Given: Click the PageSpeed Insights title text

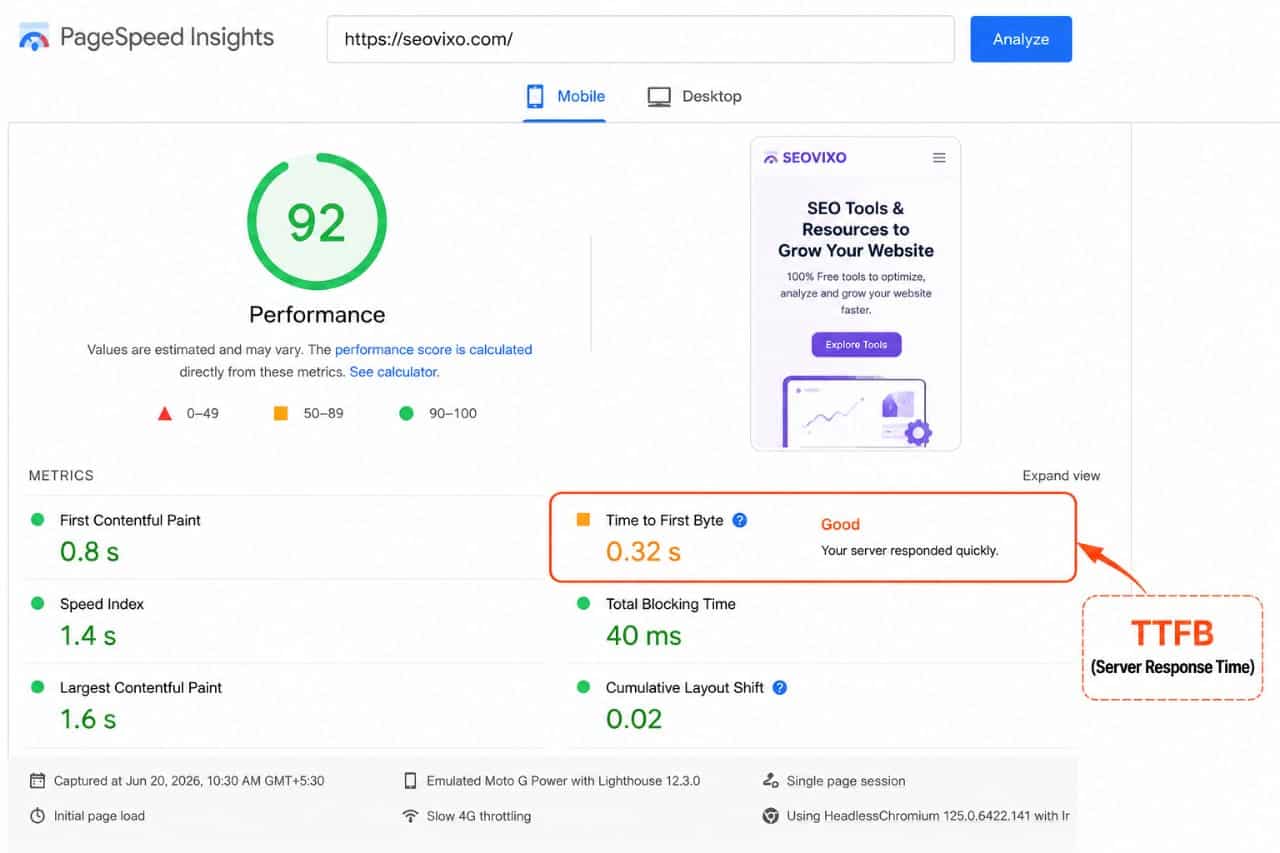Looking at the screenshot, I should 167,38.
